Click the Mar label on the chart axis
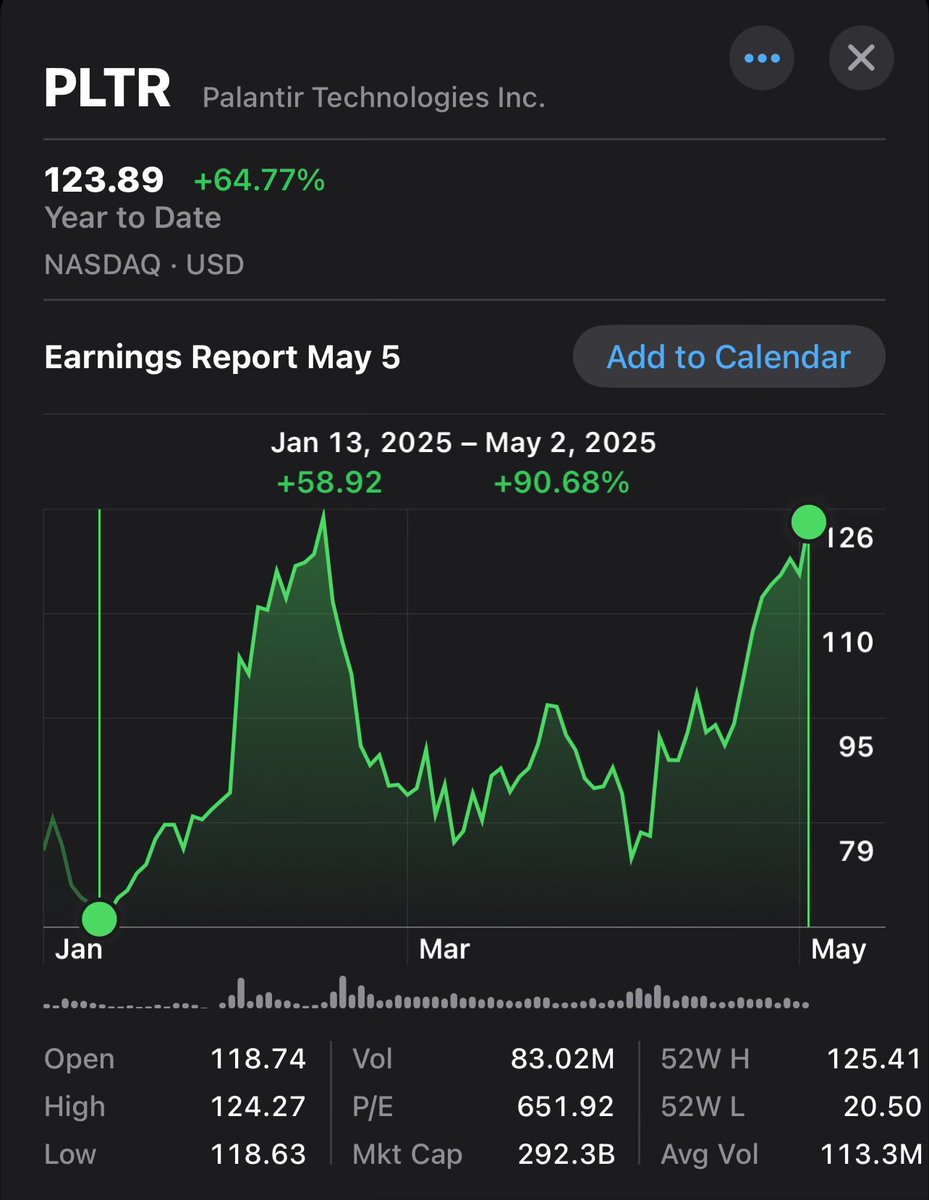This screenshot has height=1200, width=929. tap(444, 949)
